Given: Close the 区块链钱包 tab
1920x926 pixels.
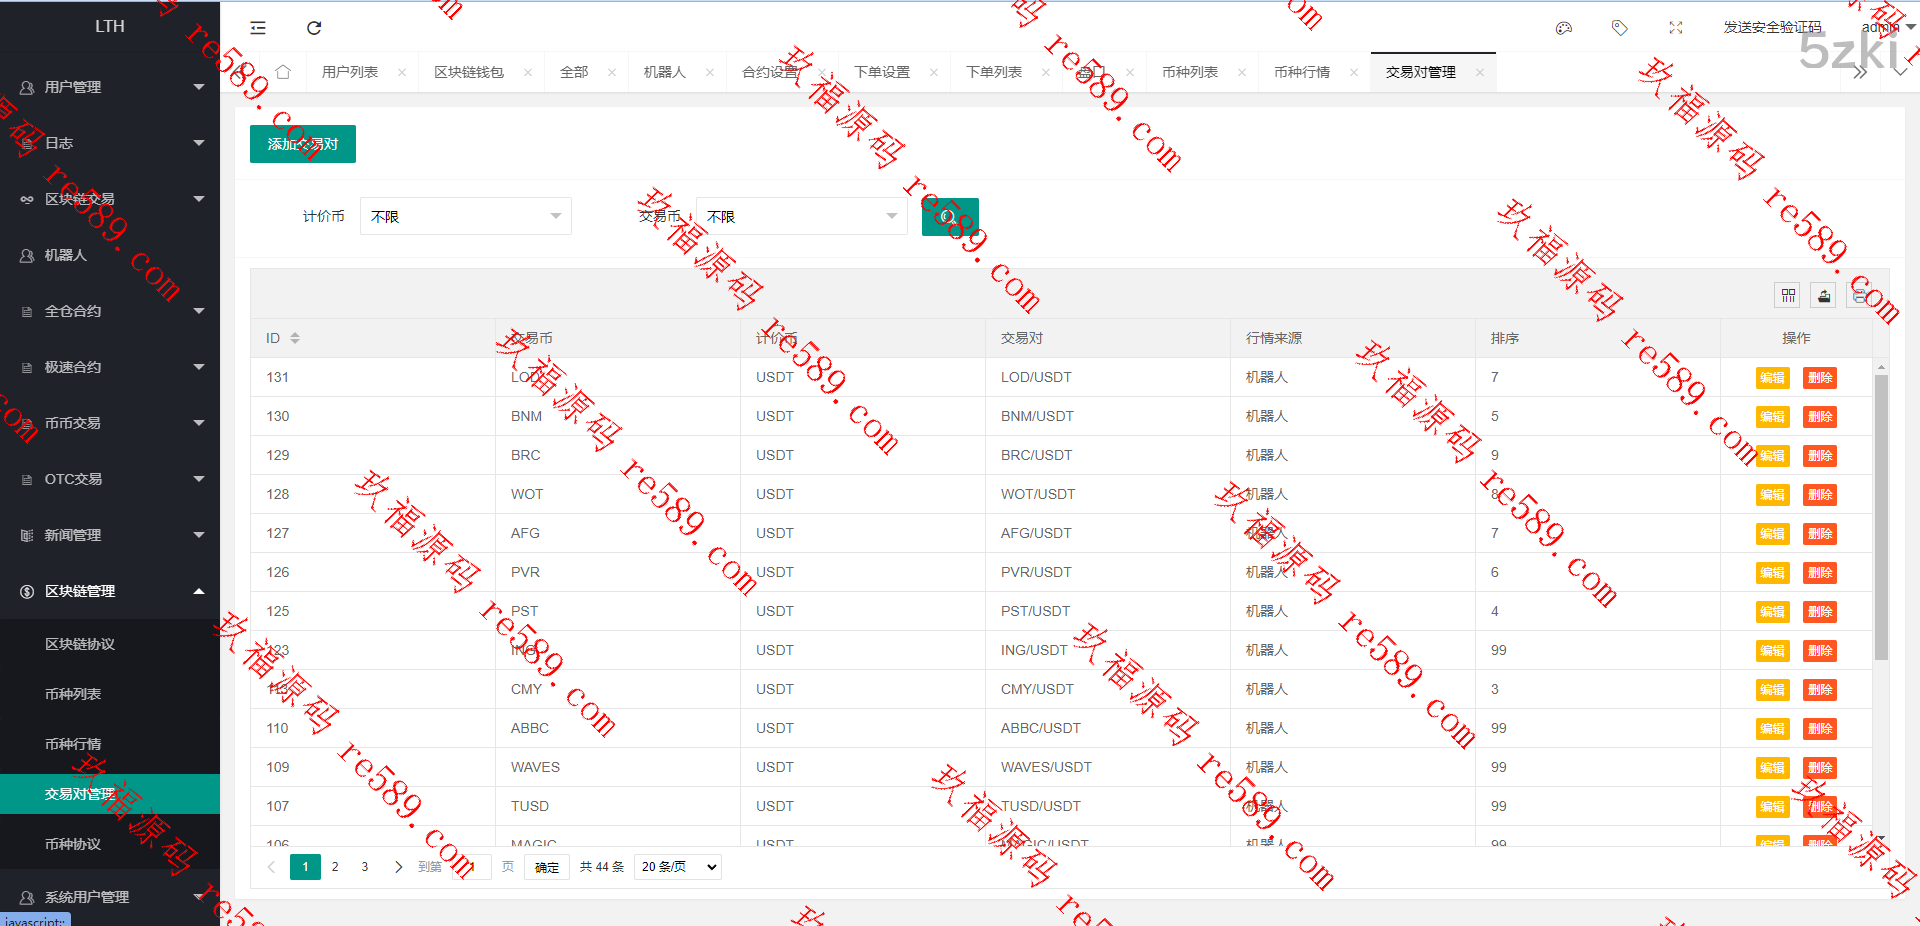Looking at the screenshot, I should (x=528, y=72).
